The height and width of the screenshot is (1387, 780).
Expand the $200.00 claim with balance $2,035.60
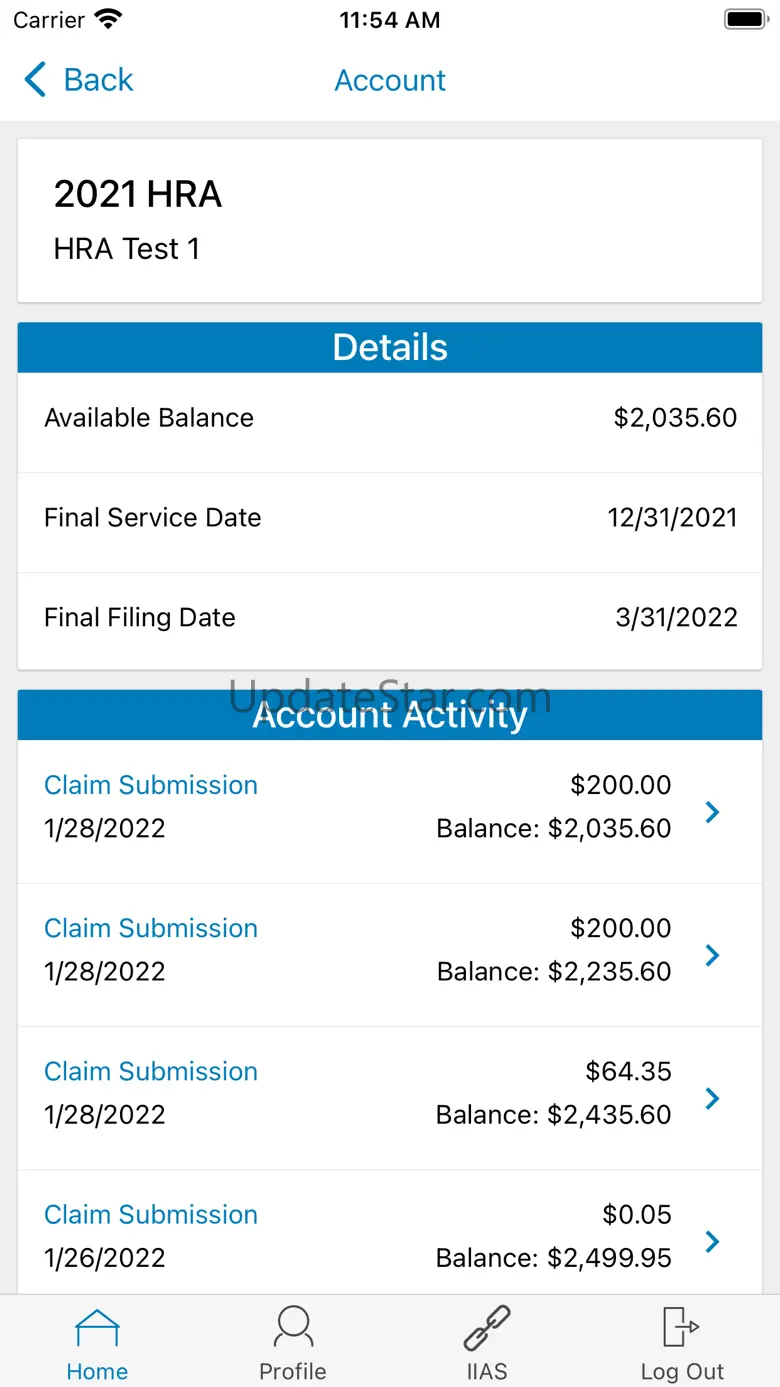pos(712,812)
